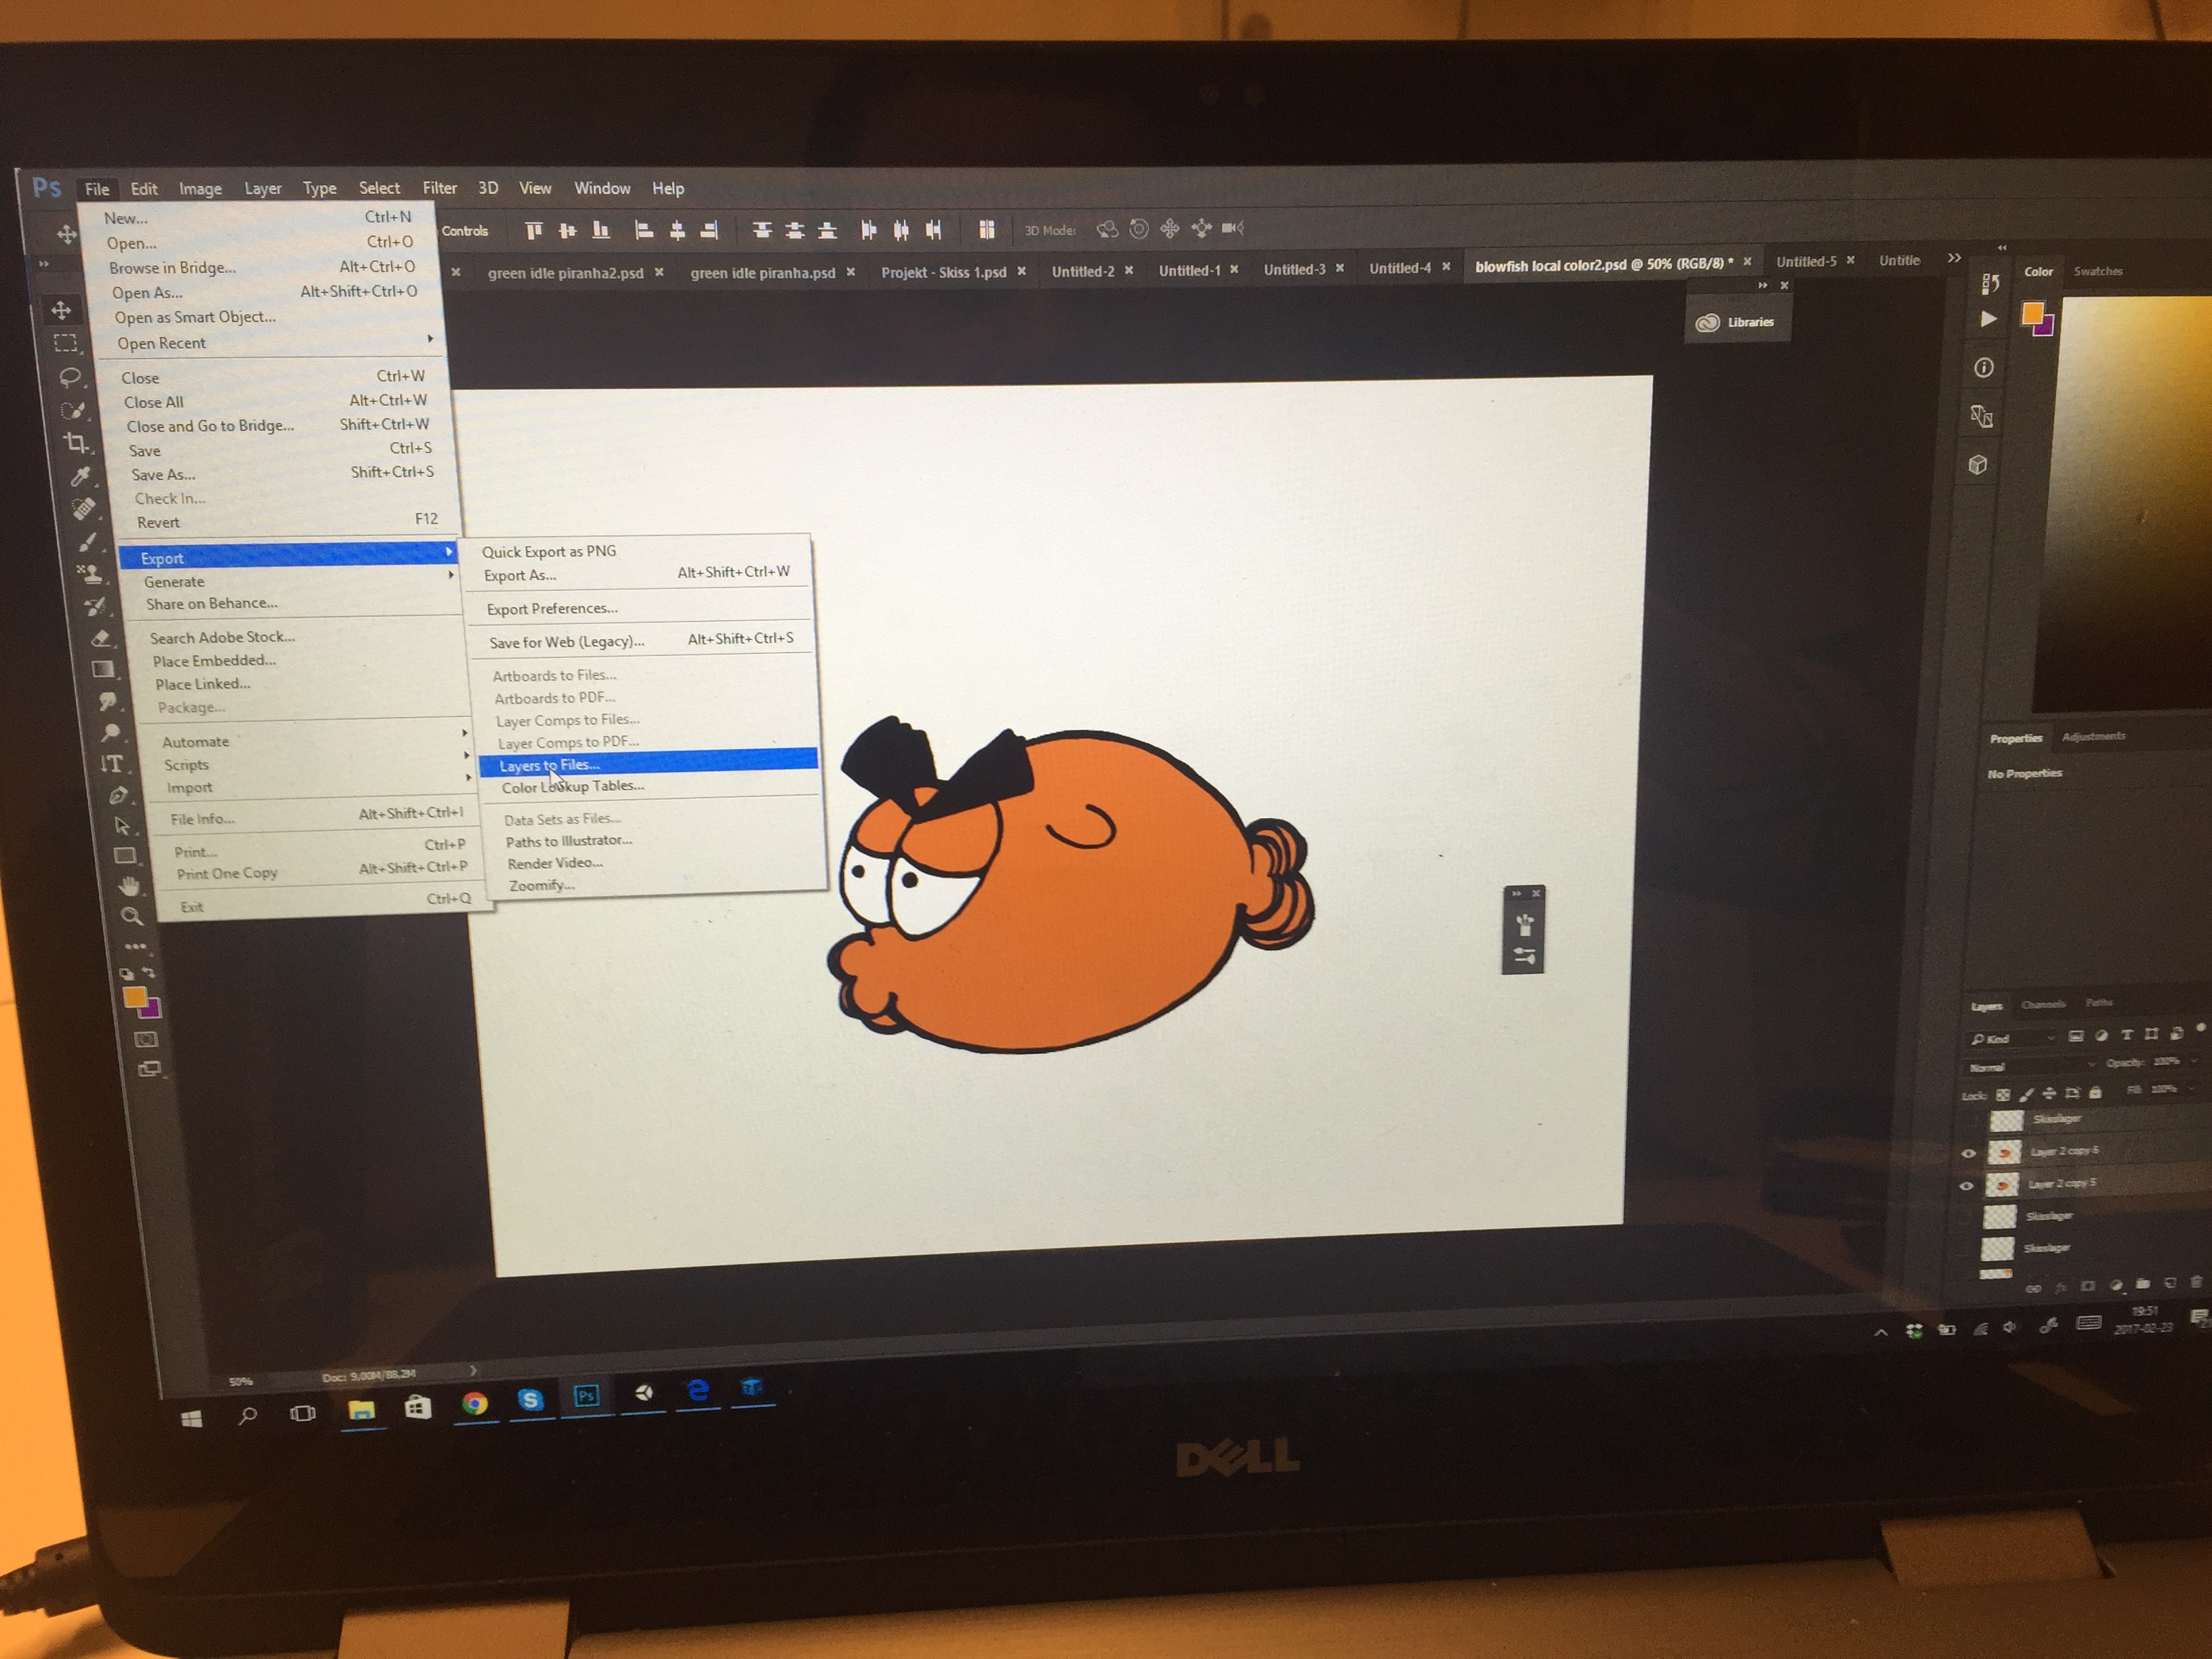Open Skype from the Windows taskbar
Image resolution: width=2212 pixels, height=1659 pixels.
[x=530, y=1400]
